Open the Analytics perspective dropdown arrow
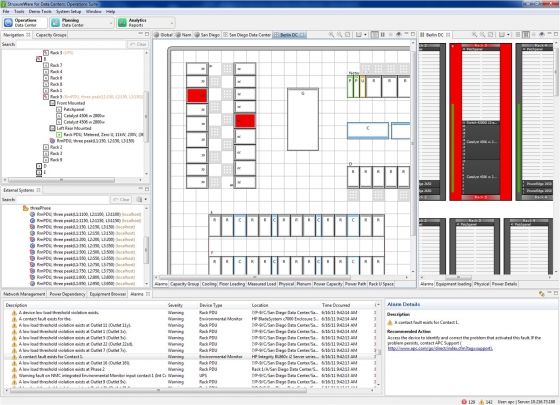560x405 pixels. click(x=172, y=23)
